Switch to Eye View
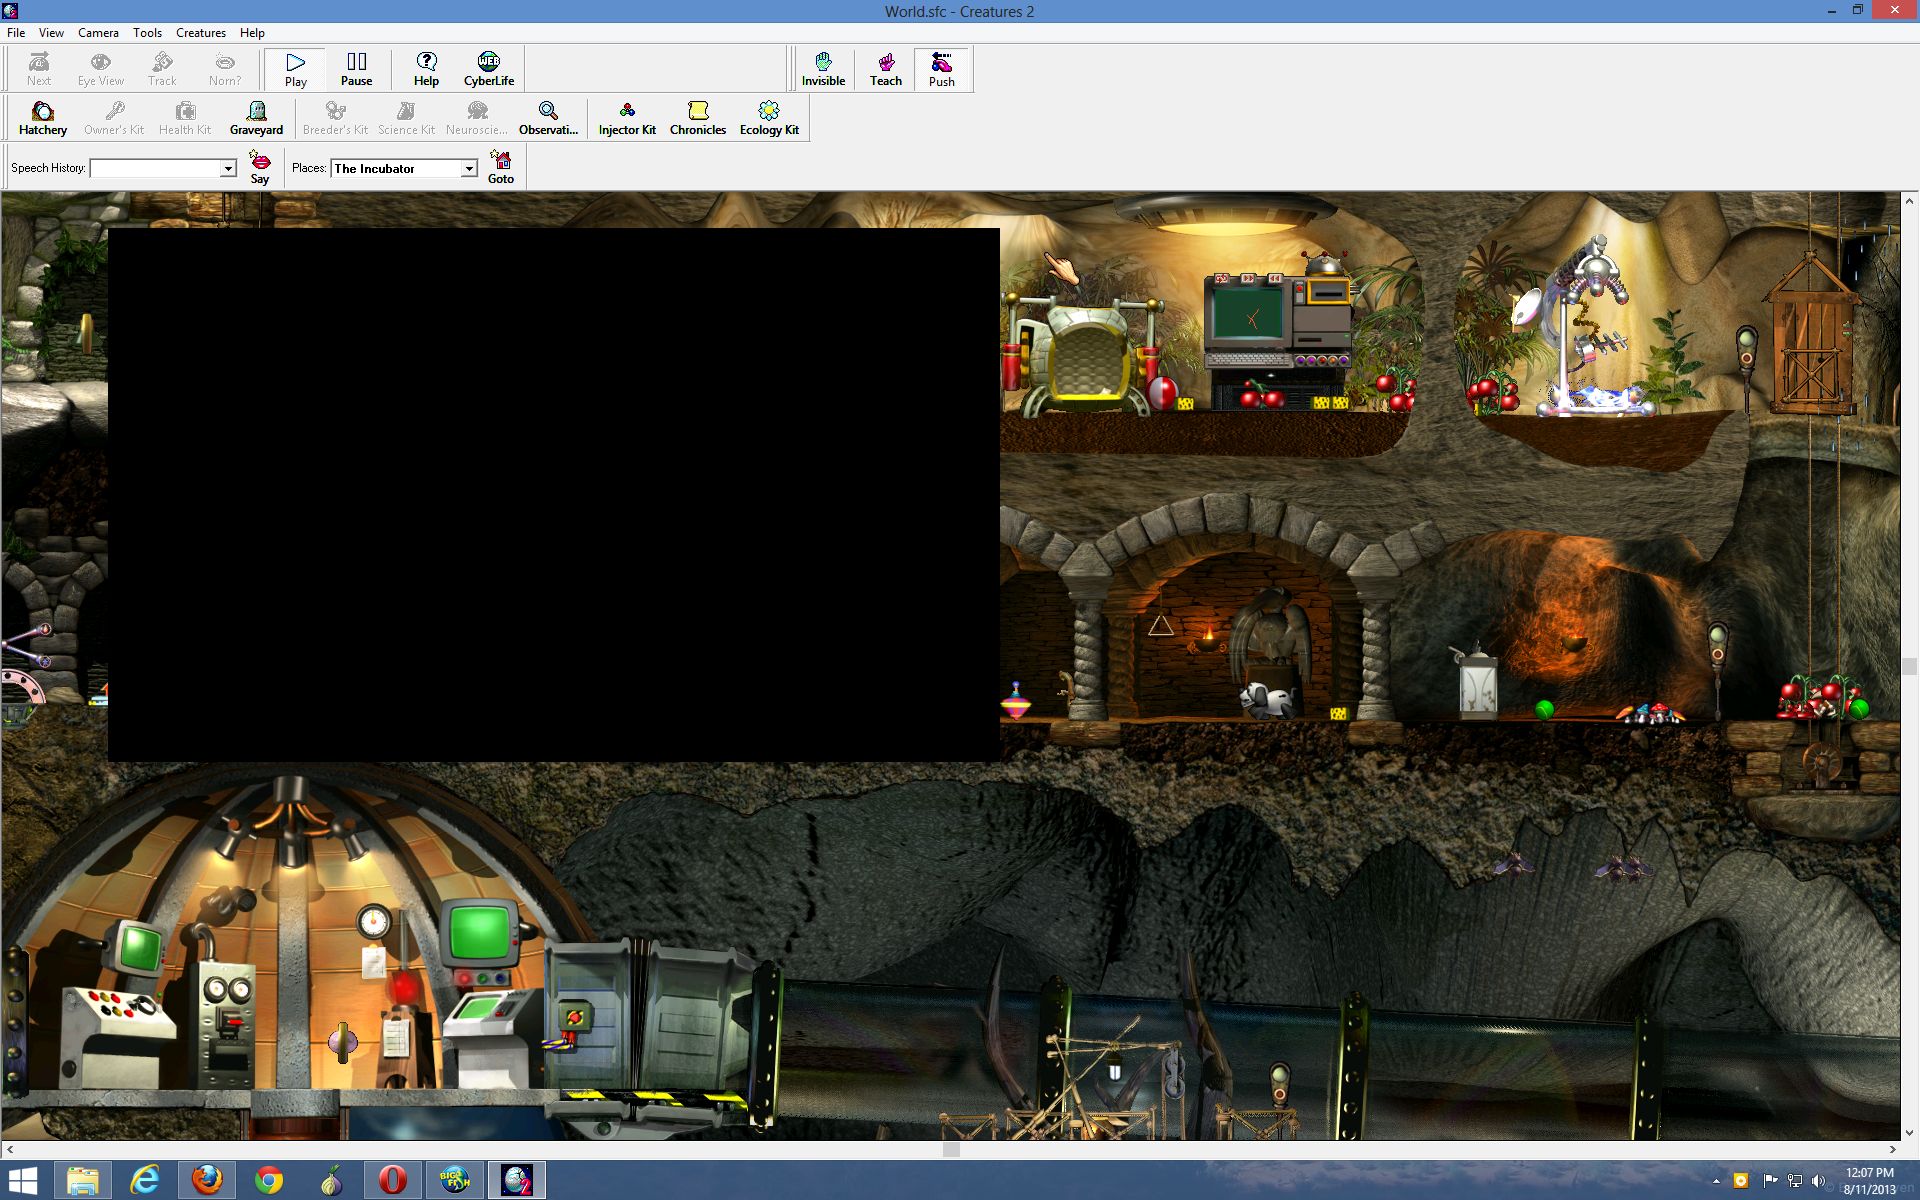This screenshot has width=1920, height=1200. click(x=101, y=69)
